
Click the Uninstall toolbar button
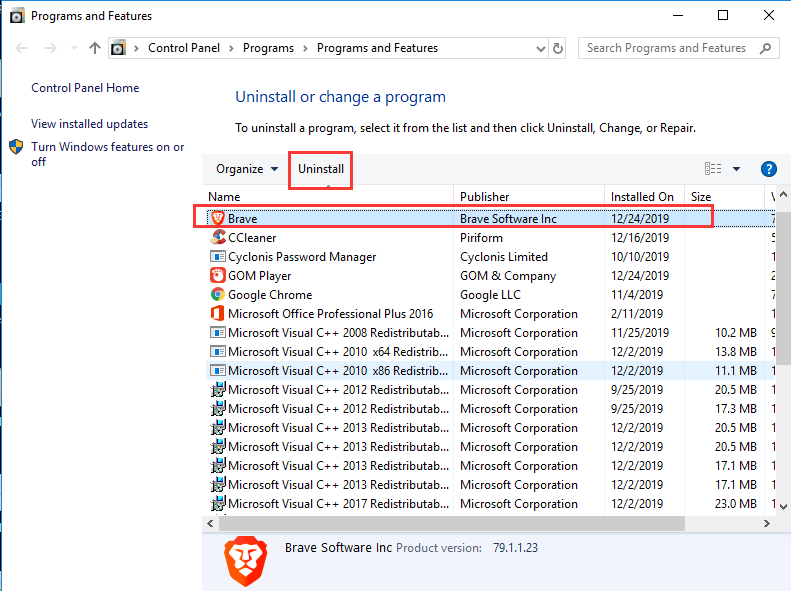(321, 169)
